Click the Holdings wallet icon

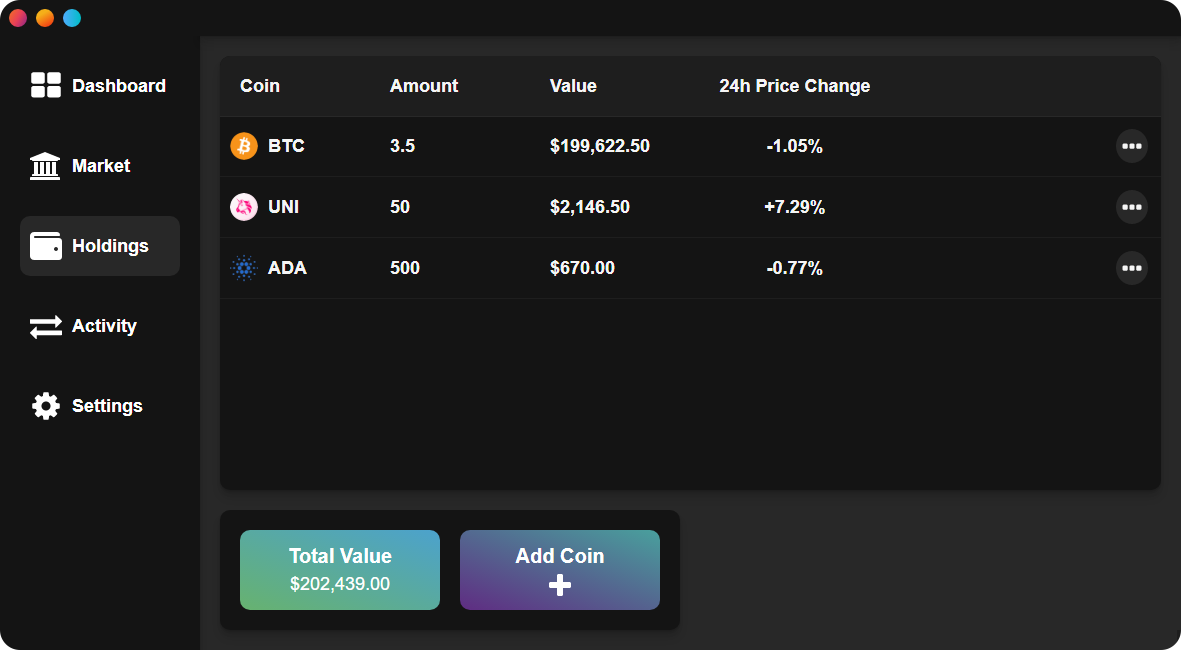coord(46,246)
